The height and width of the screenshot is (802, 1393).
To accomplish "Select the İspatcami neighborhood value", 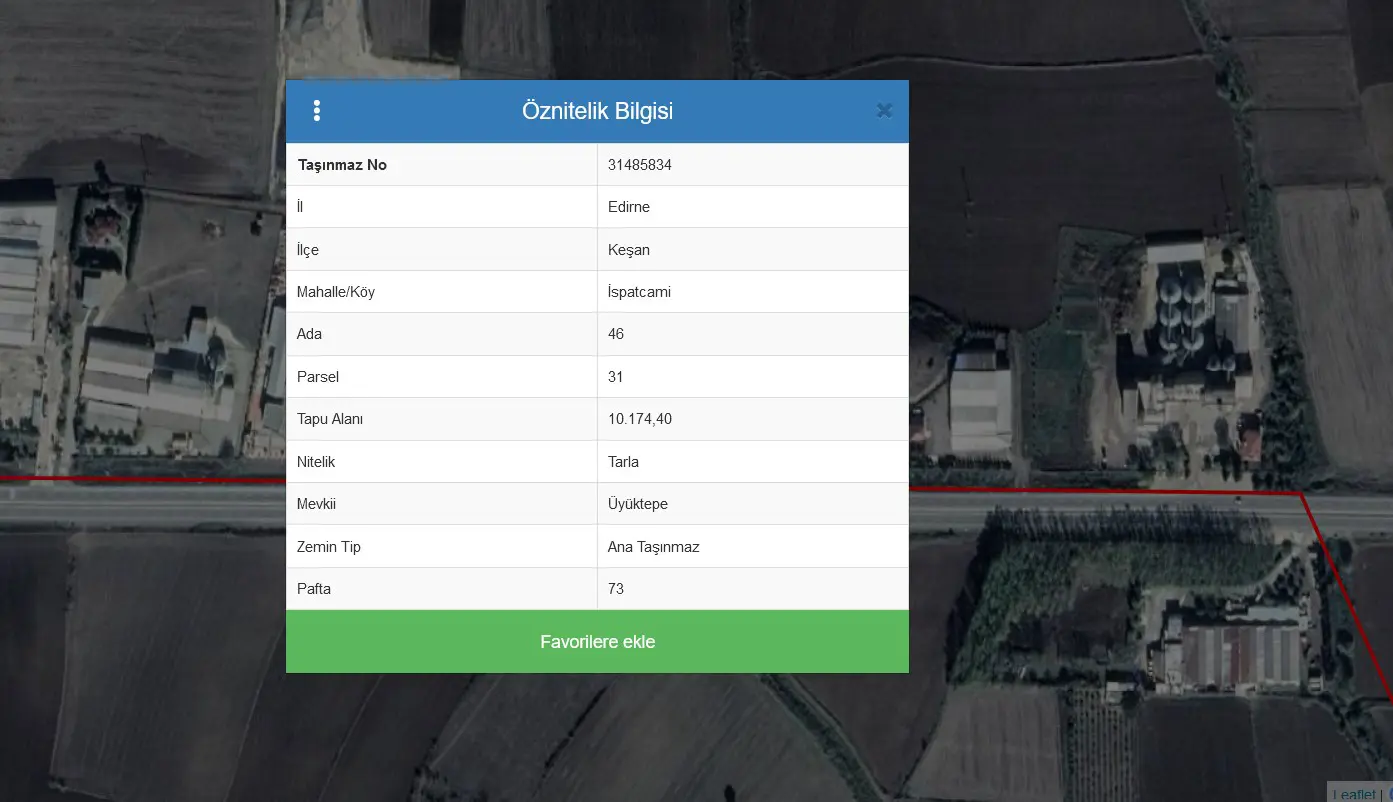I will tap(639, 292).
